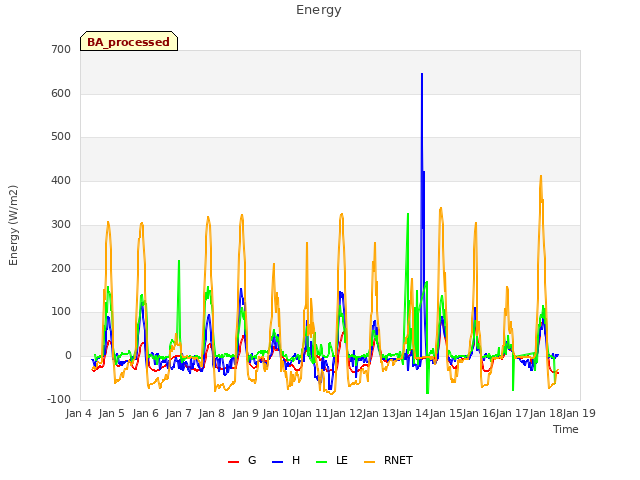This screenshot has height=480, width=640.
Task: Click the Energy (W/m2) y-axis label
Action: (13, 225)
